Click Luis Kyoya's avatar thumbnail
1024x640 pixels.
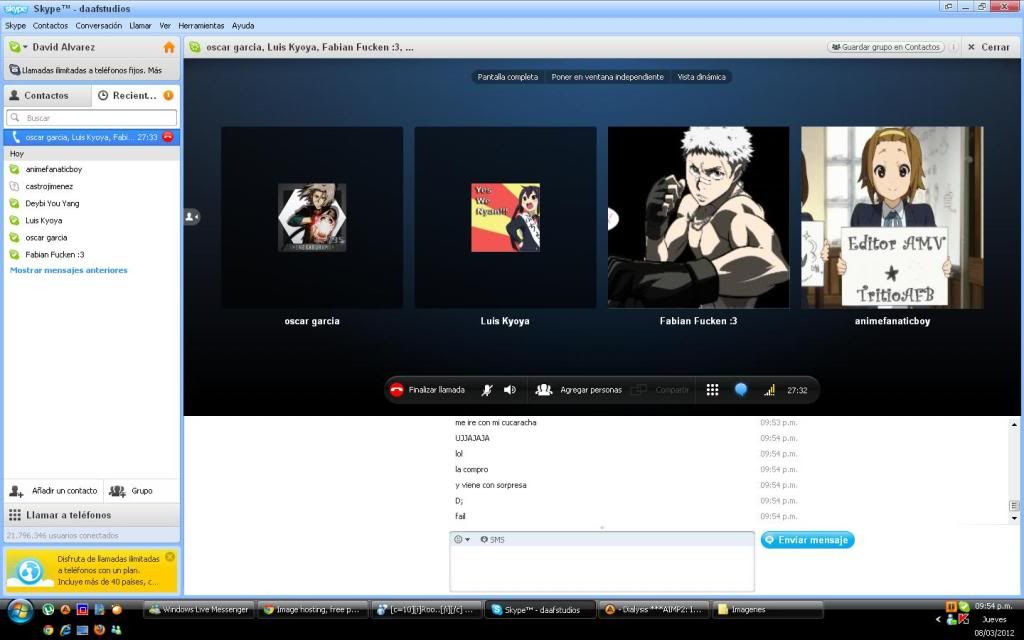tap(505, 217)
